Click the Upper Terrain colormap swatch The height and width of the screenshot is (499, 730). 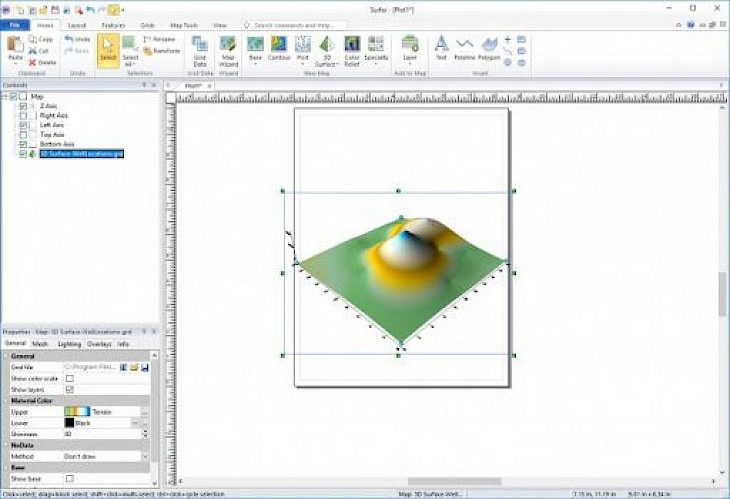tap(77, 412)
